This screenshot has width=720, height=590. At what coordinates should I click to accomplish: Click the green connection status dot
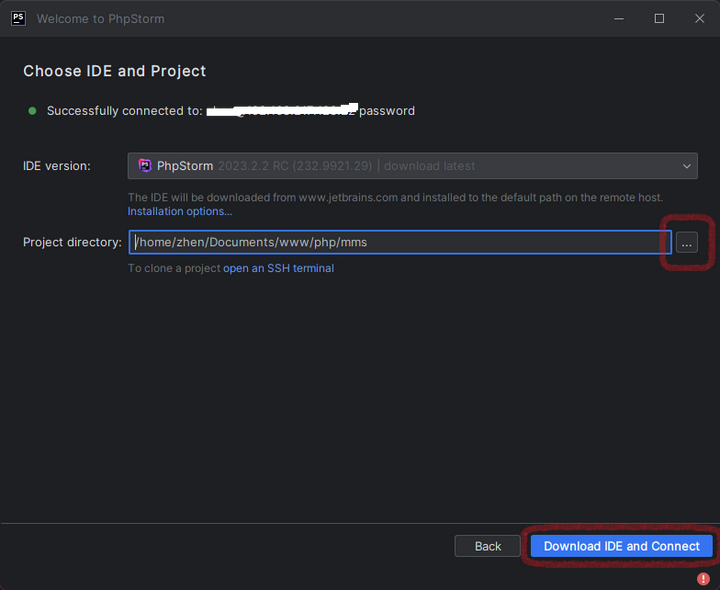(x=32, y=111)
